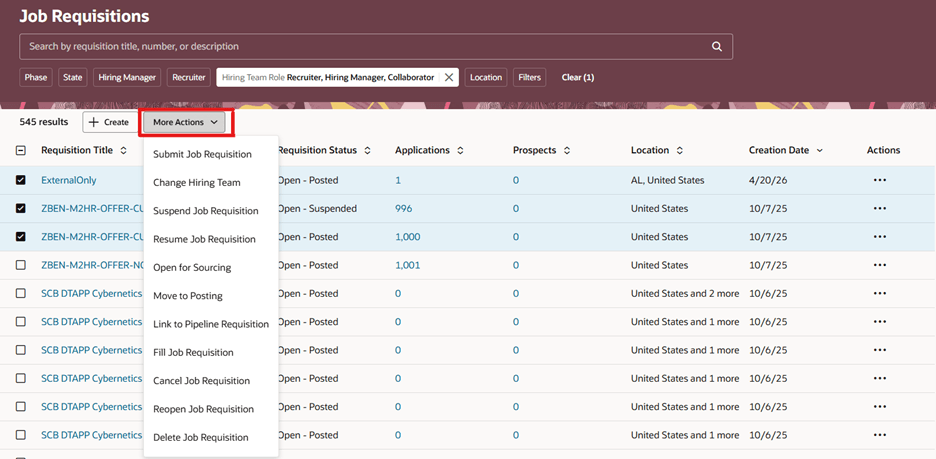Screen dimensions: 936x459
Task: Click the Actions column header
Action: click(x=883, y=150)
